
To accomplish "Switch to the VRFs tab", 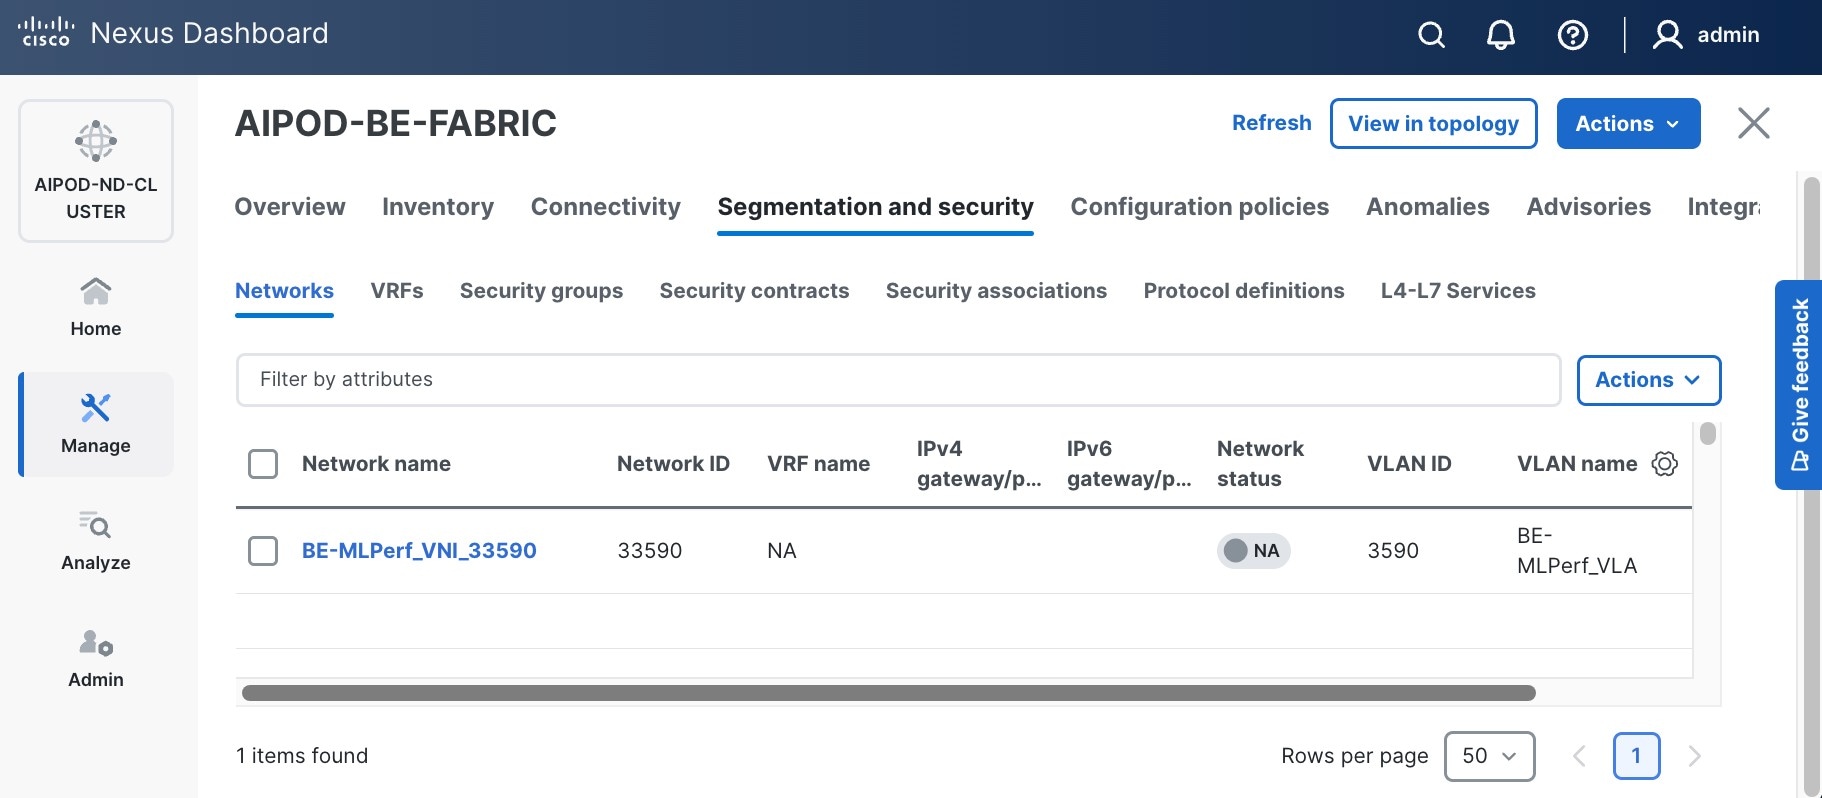I will click(397, 291).
